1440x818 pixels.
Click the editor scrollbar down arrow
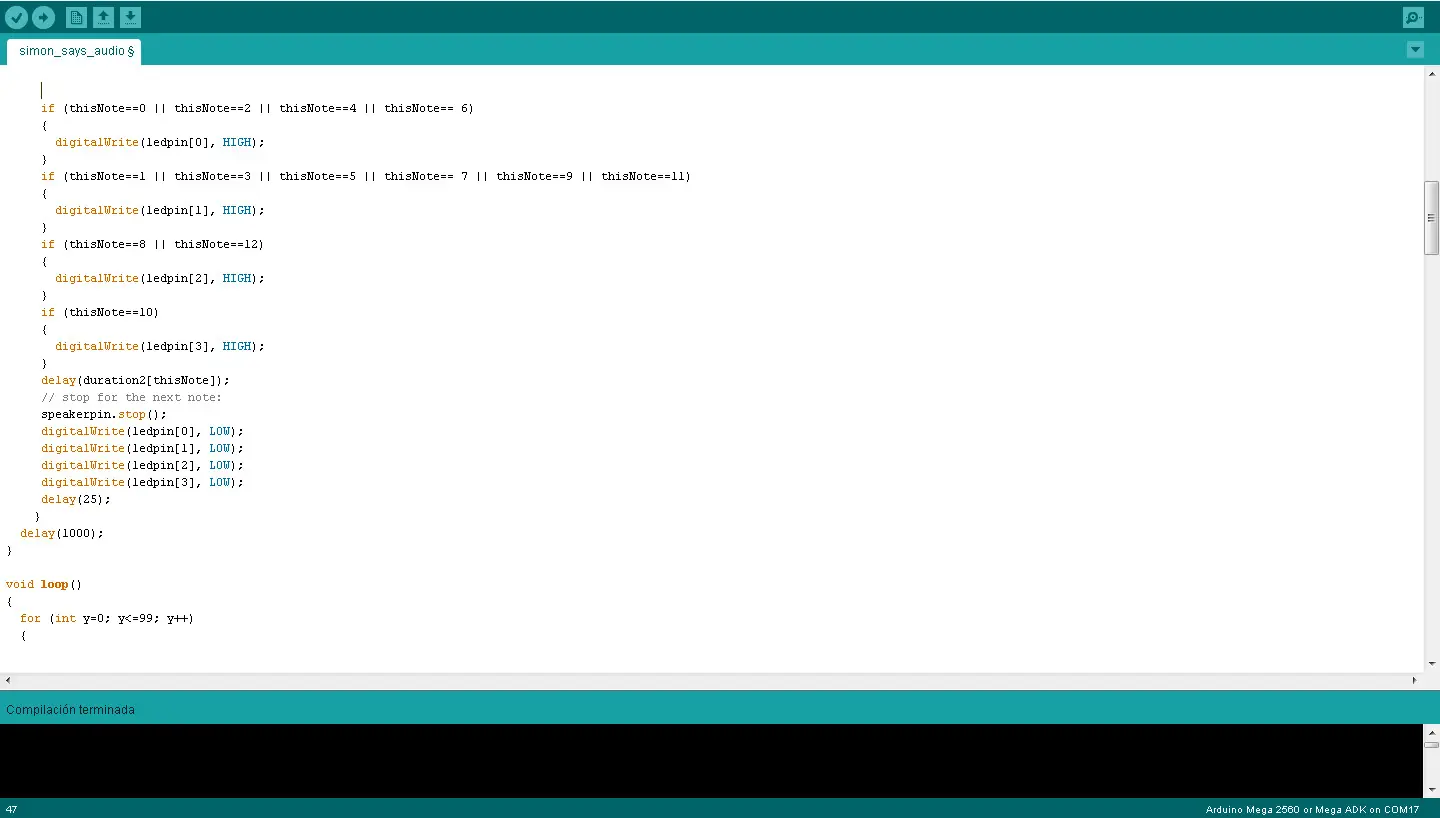(x=1431, y=663)
